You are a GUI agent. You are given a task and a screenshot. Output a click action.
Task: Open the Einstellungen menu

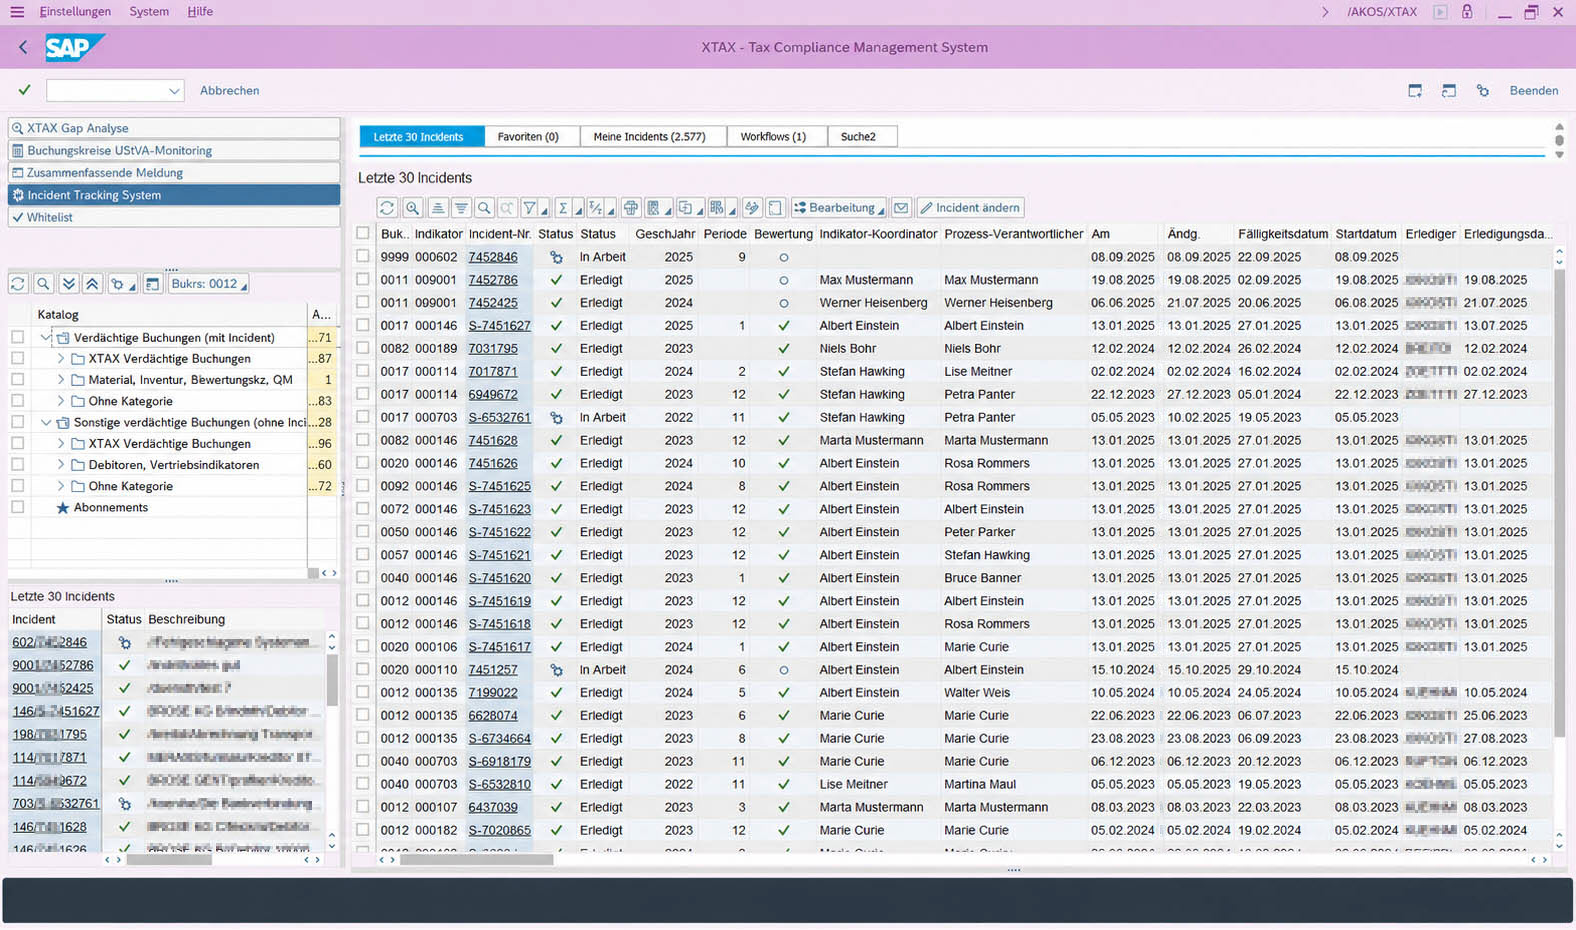(x=76, y=11)
